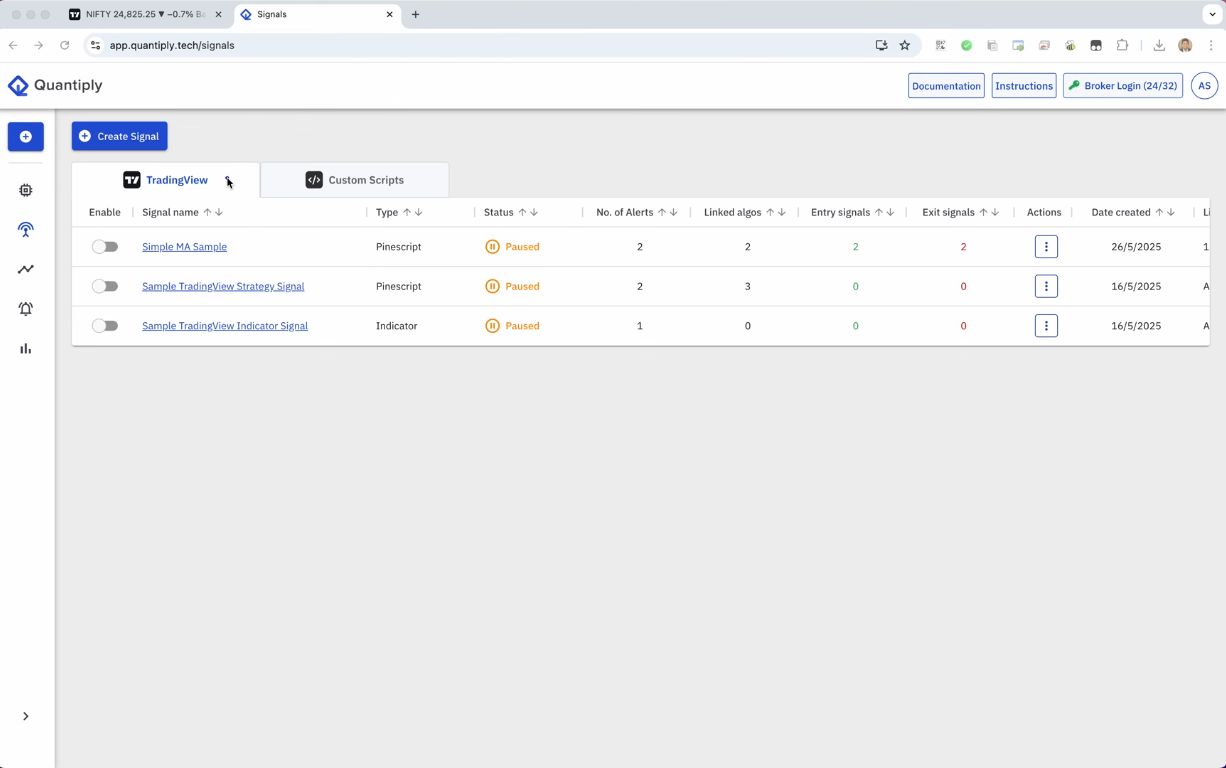
Task: View analytics using the bar-chart sidebar icon
Action: (25, 348)
